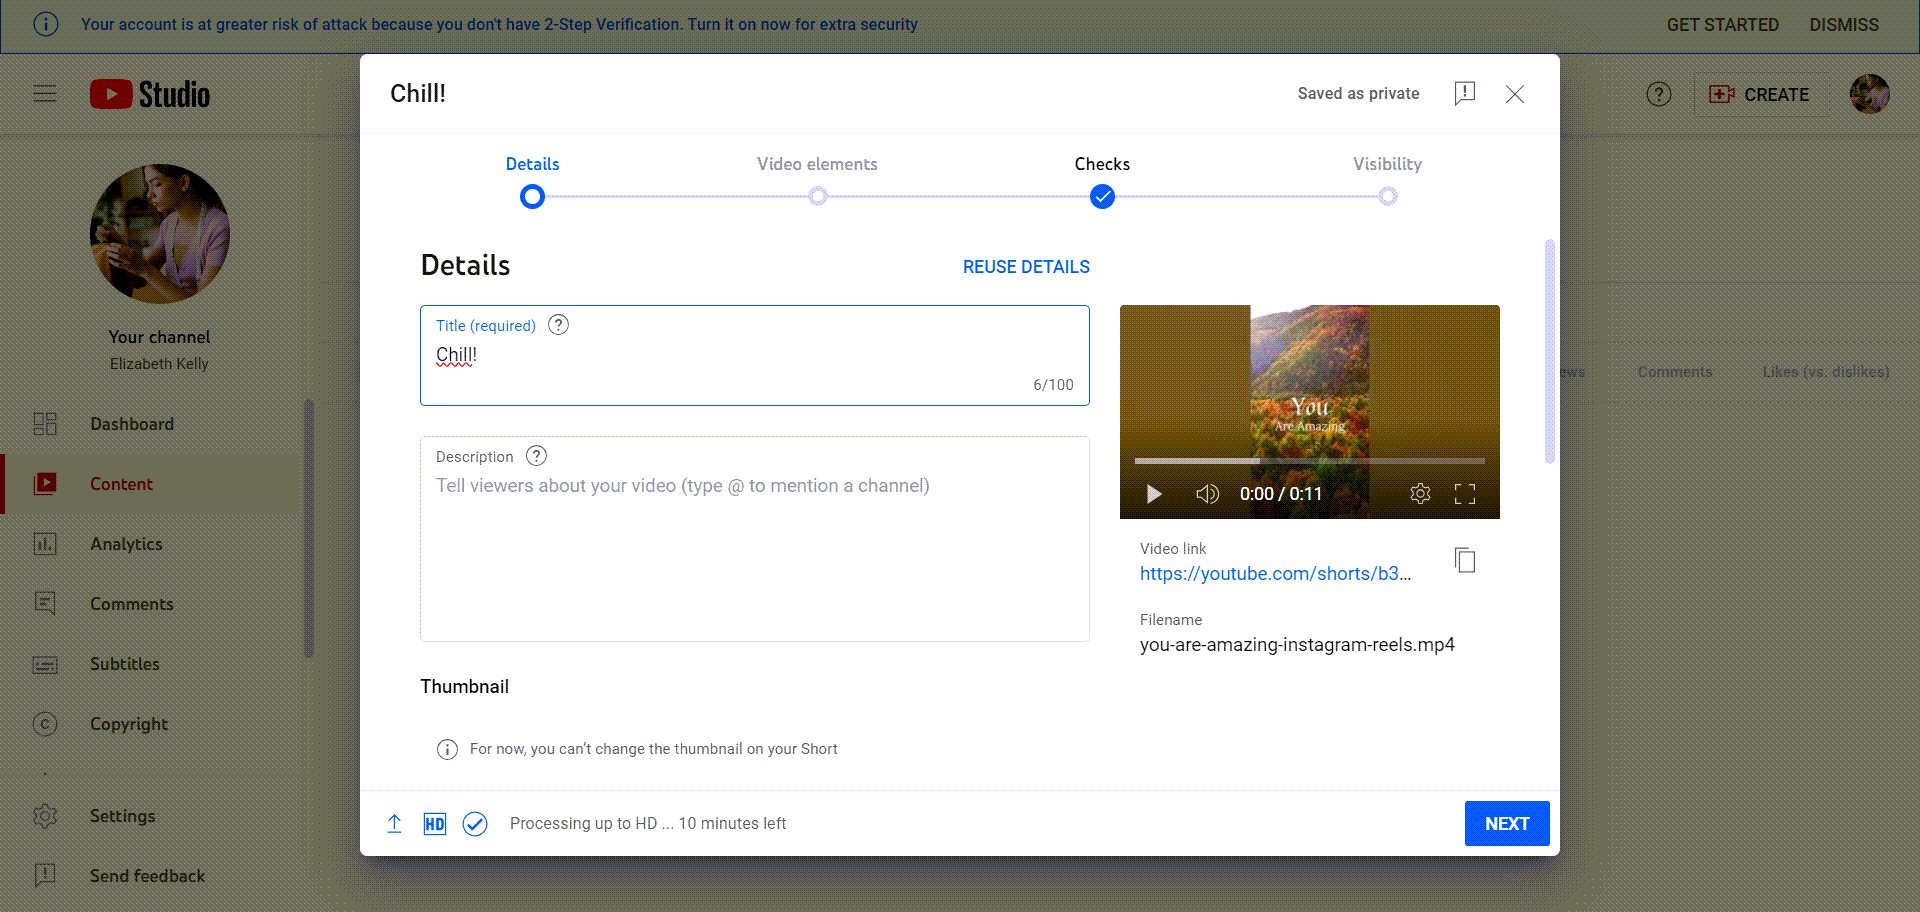Click the upload status arrow icon

pyautogui.click(x=395, y=823)
